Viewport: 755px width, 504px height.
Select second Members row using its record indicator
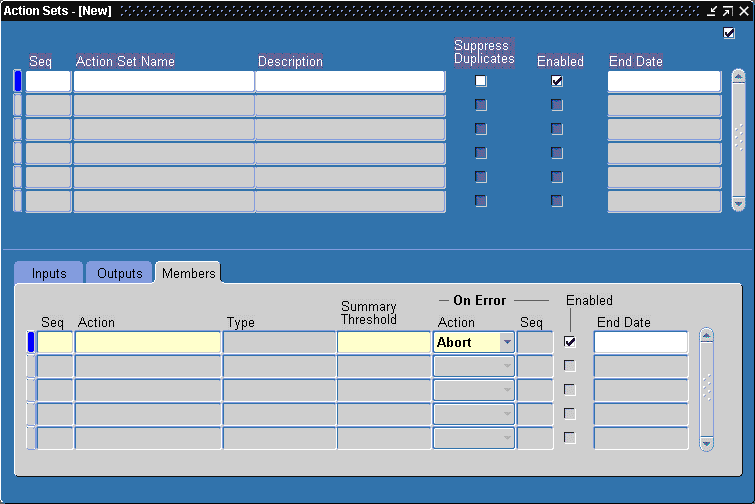coord(31,366)
